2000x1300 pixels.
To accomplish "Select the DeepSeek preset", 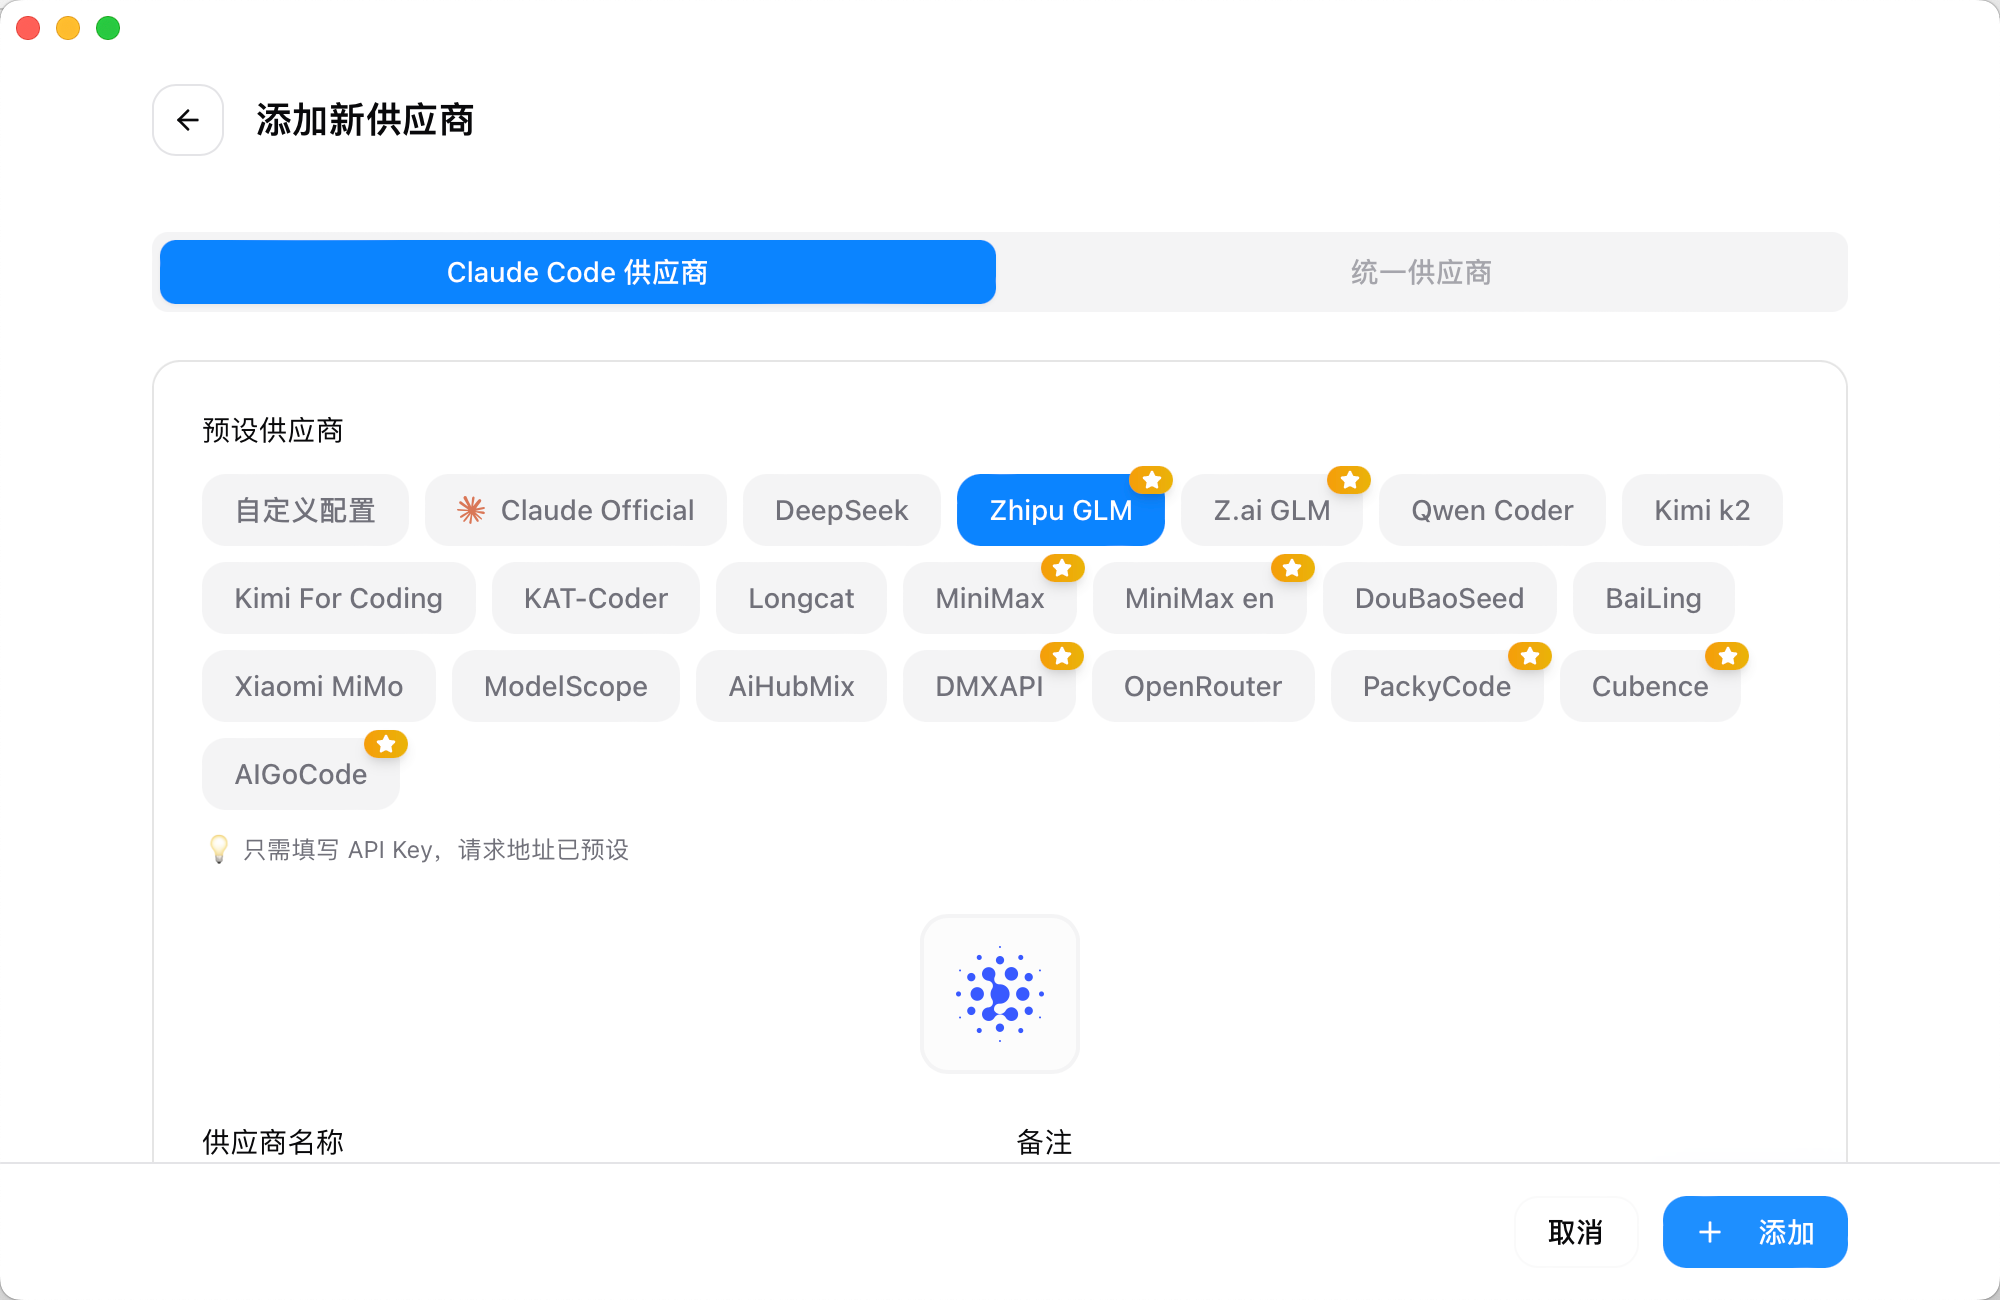I will 841,510.
